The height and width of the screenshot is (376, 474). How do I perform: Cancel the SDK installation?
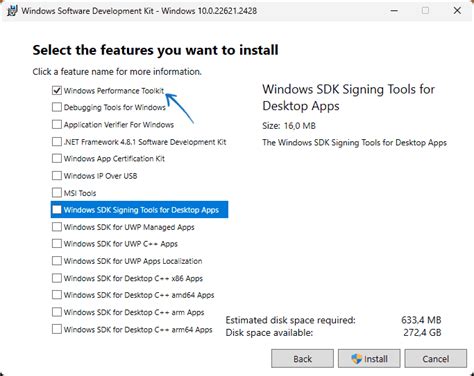436,359
